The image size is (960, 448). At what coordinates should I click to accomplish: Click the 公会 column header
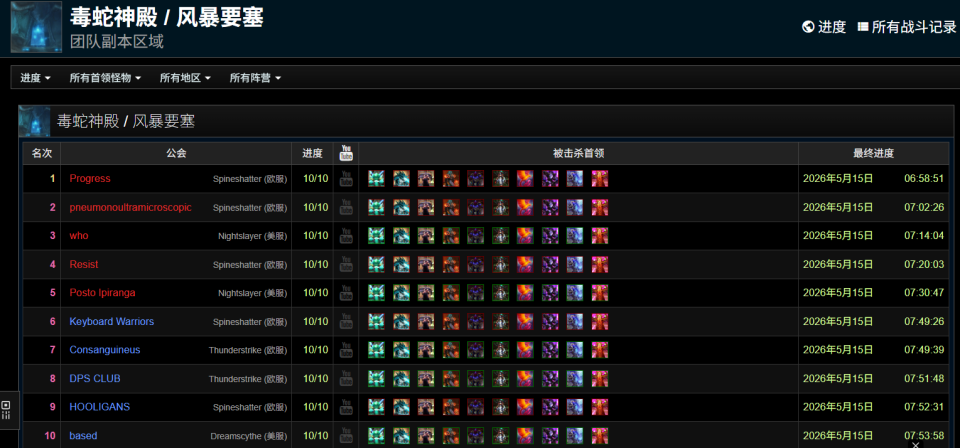[176, 154]
